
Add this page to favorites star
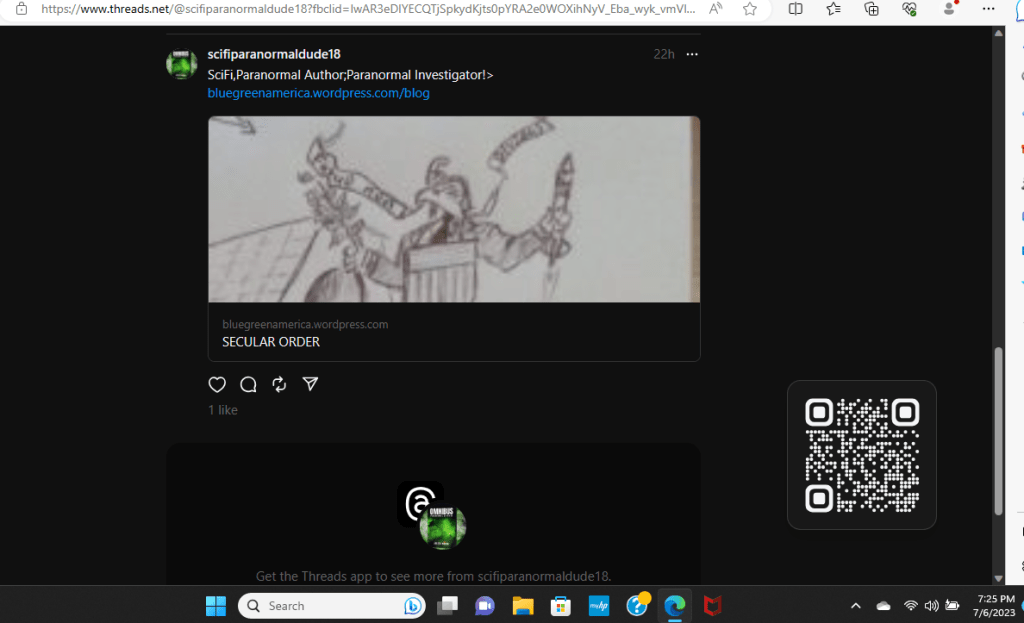pos(749,9)
